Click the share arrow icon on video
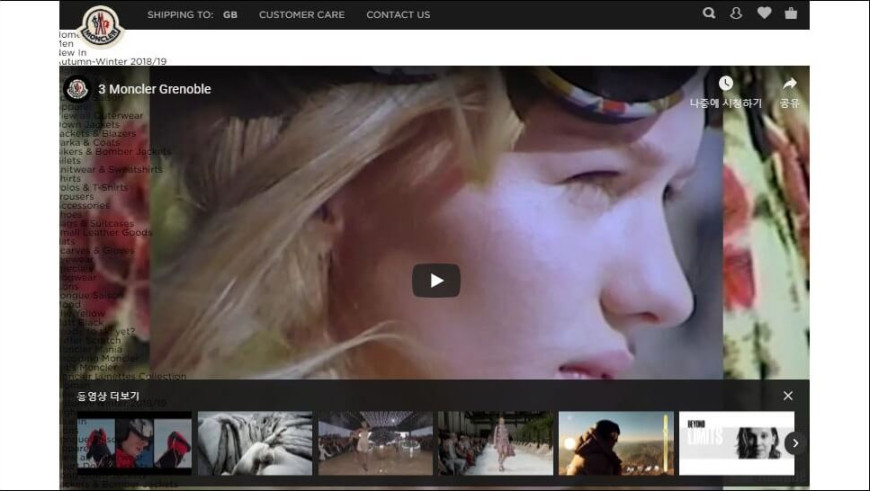Screen dimensions: 870x491 790,83
